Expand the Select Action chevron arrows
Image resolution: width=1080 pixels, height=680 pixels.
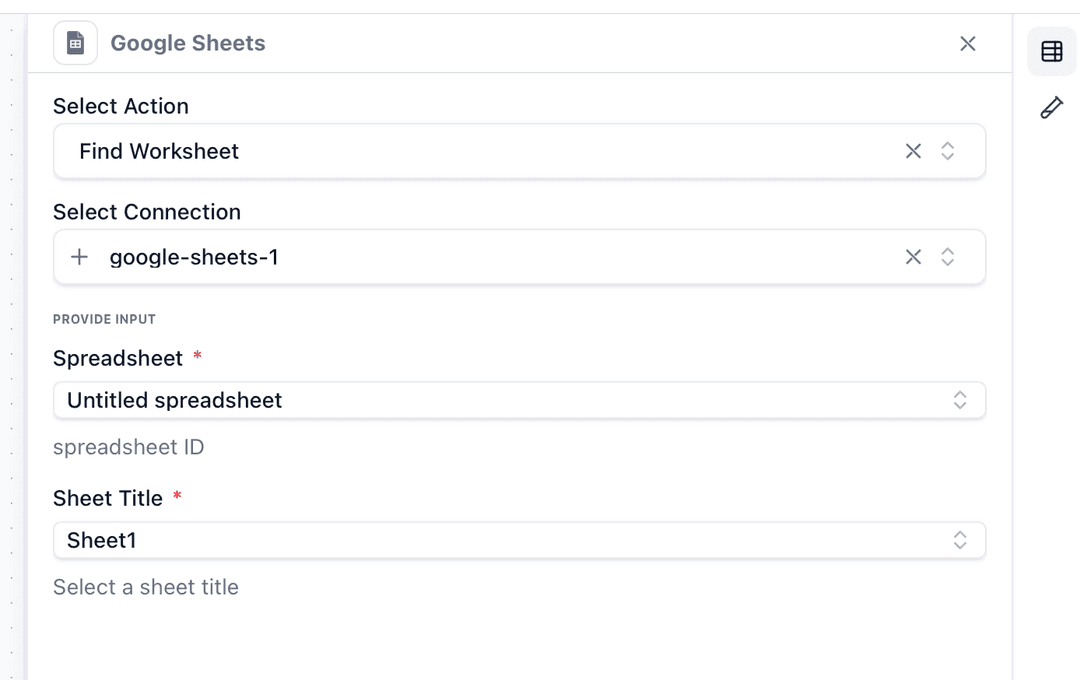point(947,151)
